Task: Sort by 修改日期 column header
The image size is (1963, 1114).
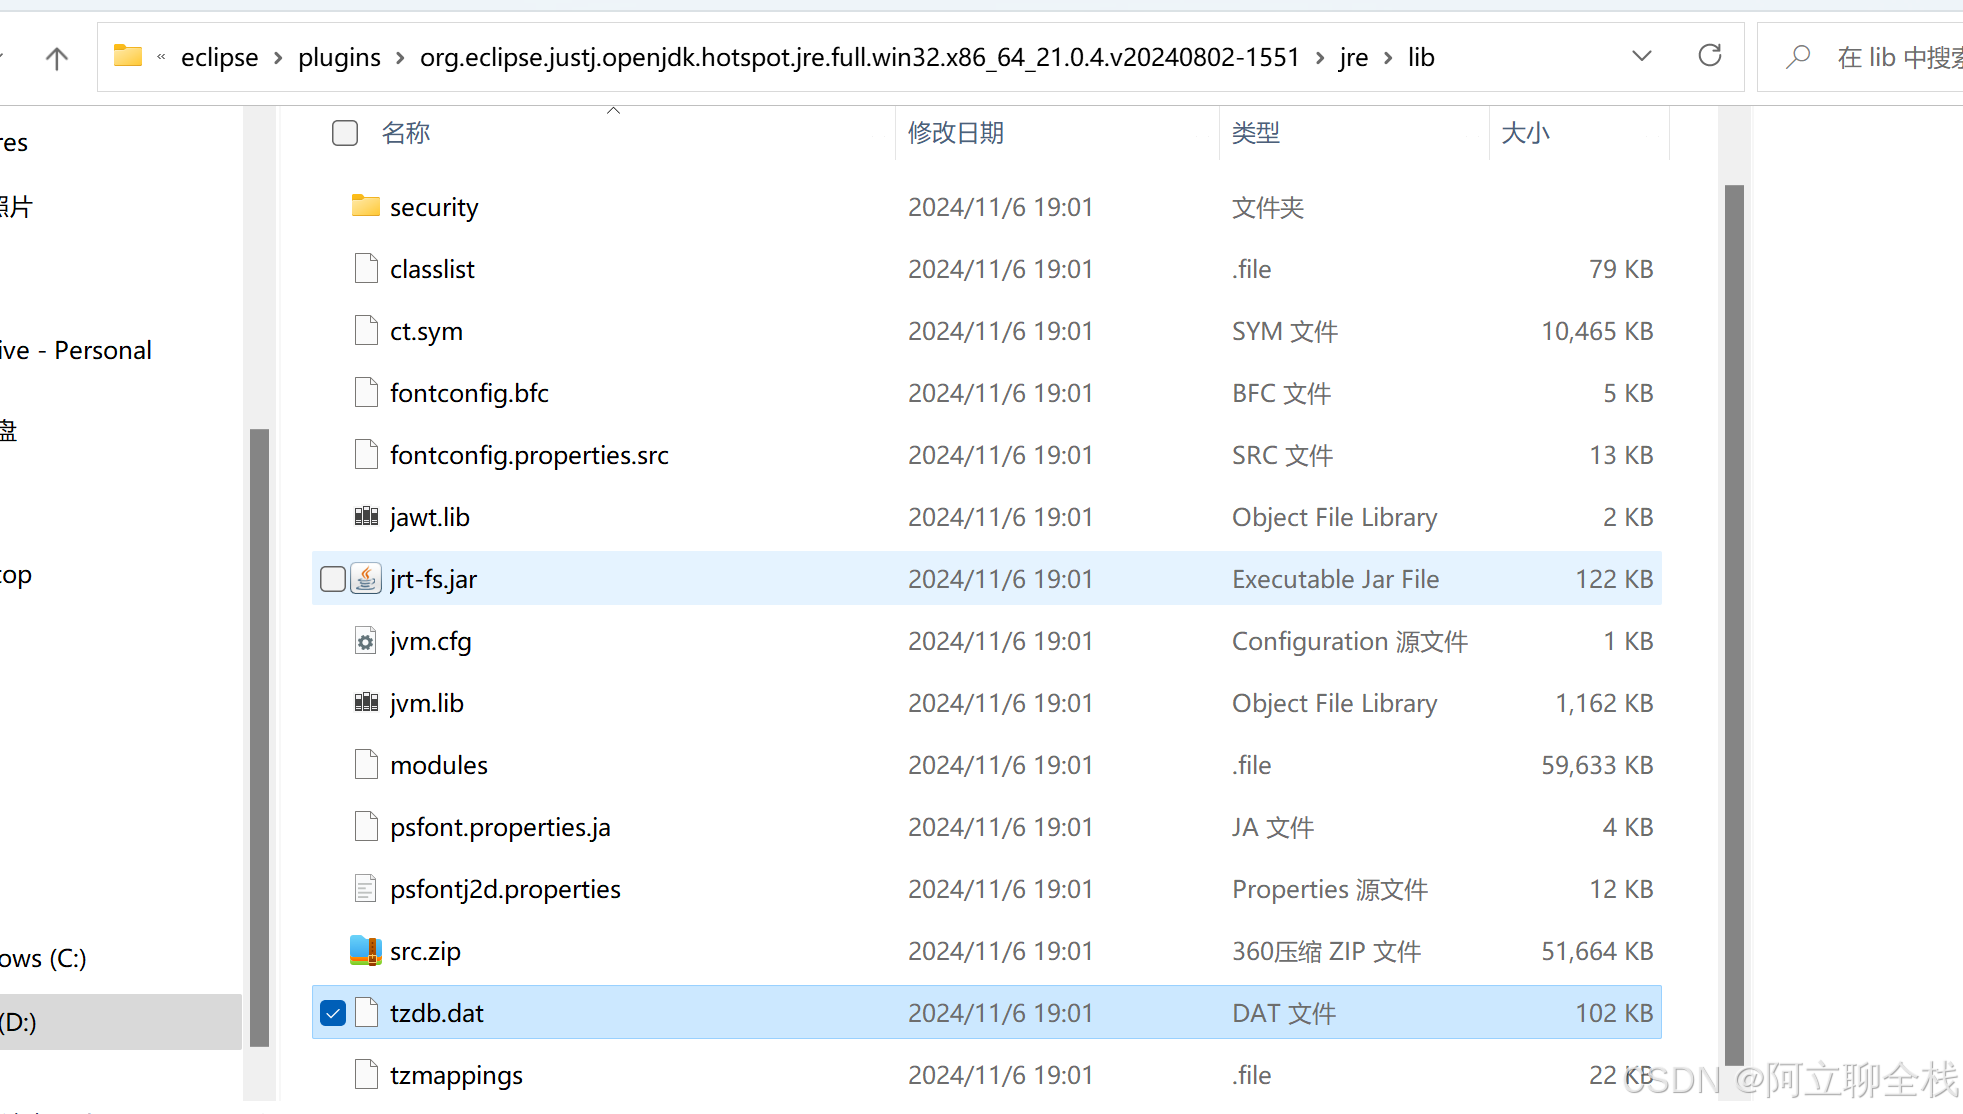Action: click(956, 133)
